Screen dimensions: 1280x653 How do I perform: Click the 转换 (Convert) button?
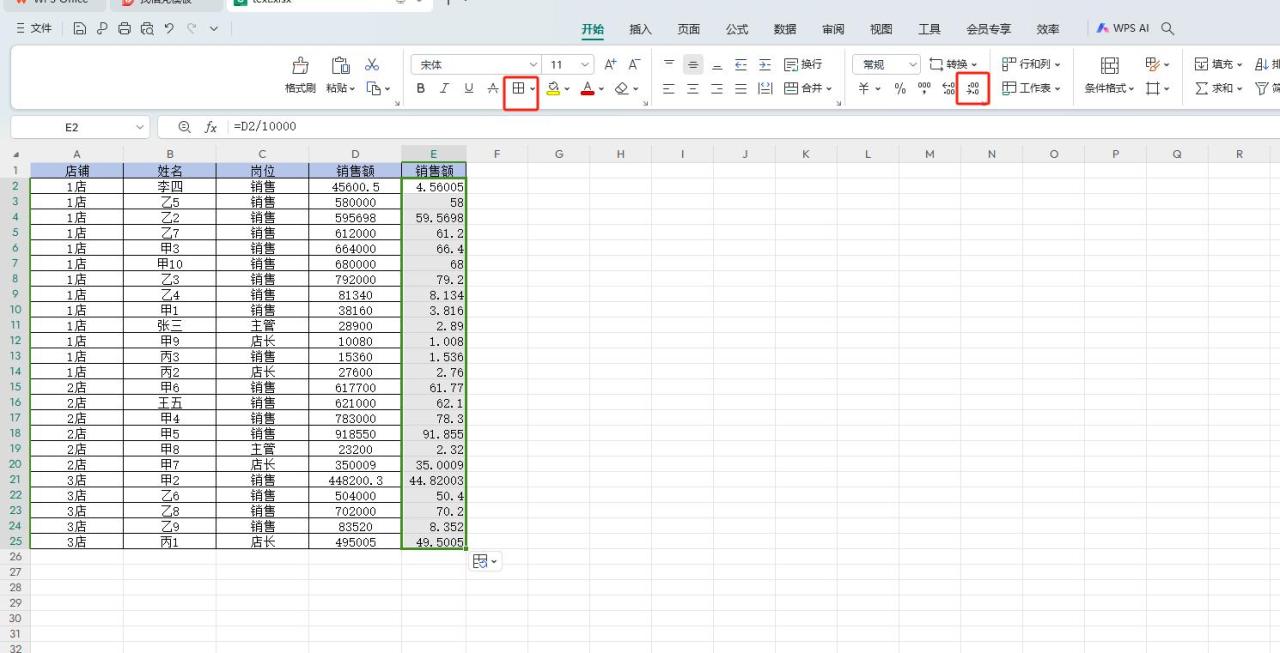(x=953, y=64)
